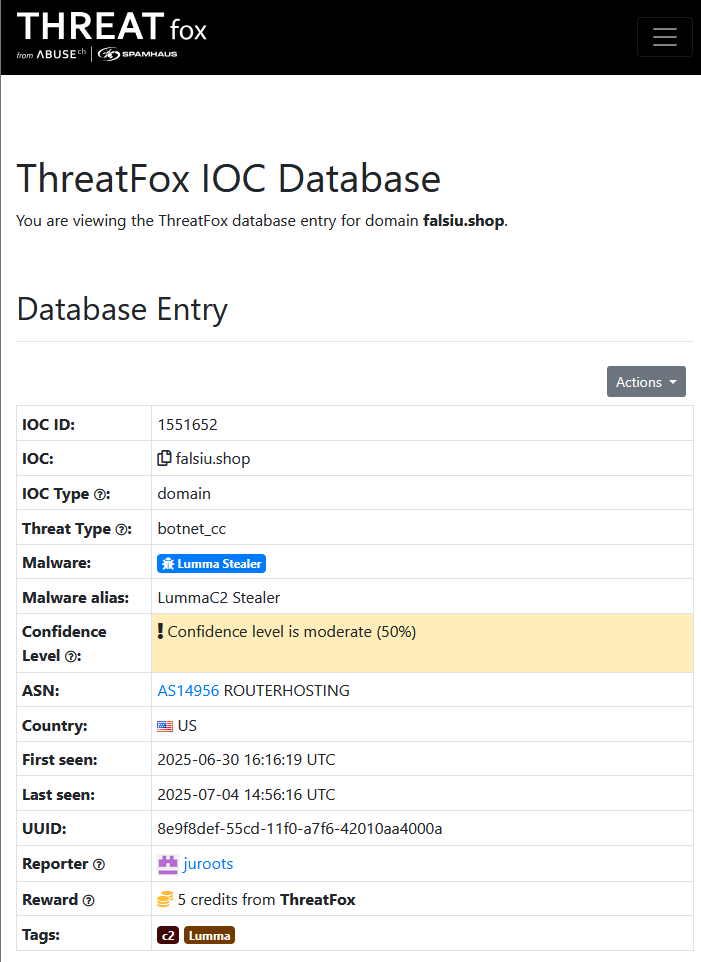Click the Reward help icon
Viewport: 701px width, 962px height.
88,901
